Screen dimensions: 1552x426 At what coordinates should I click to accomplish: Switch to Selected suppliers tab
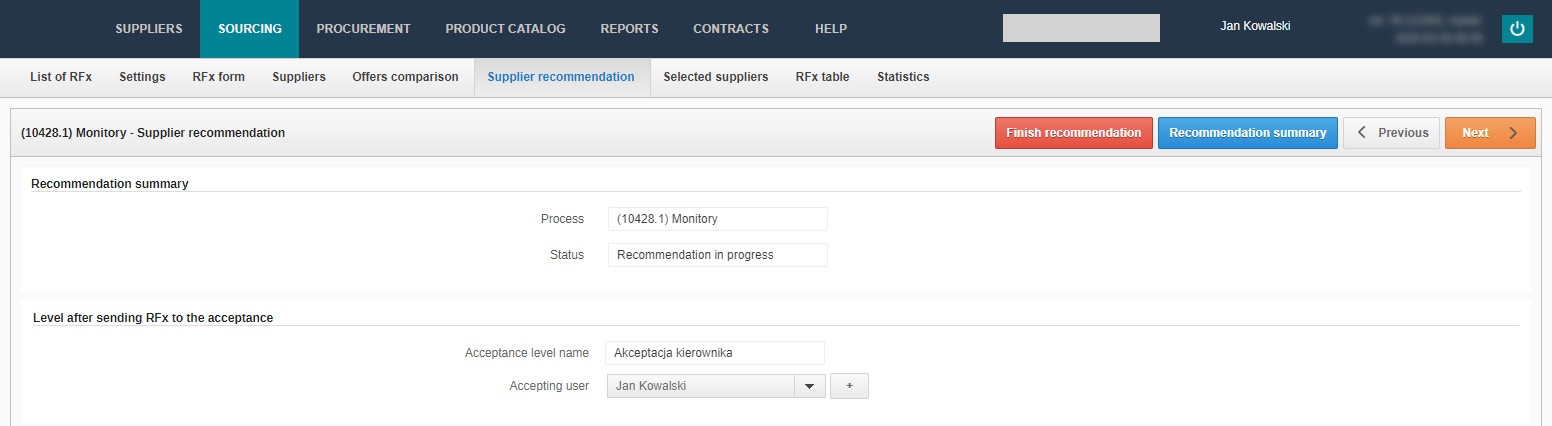(x=715, y=77)
